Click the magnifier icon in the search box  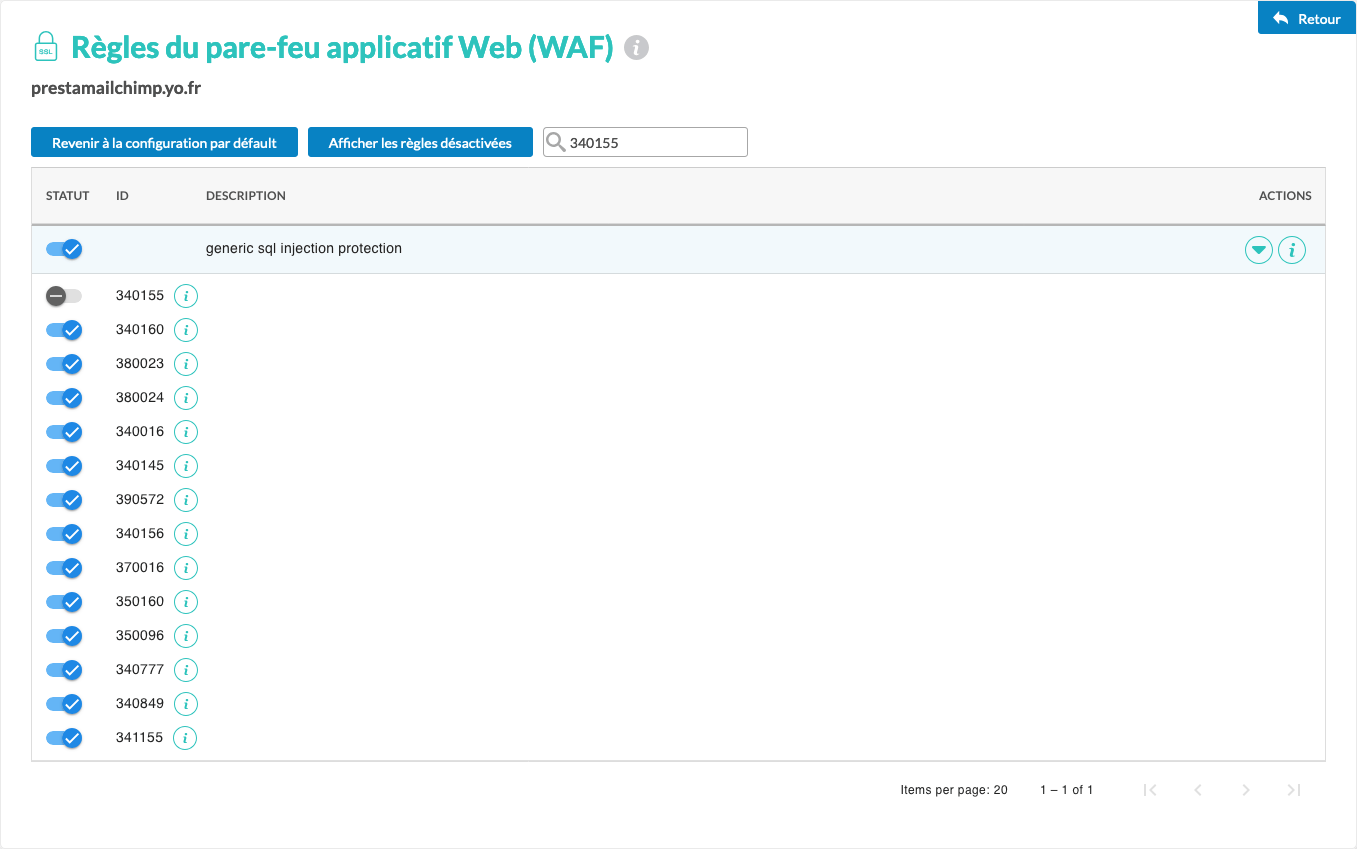pos(556,142)
